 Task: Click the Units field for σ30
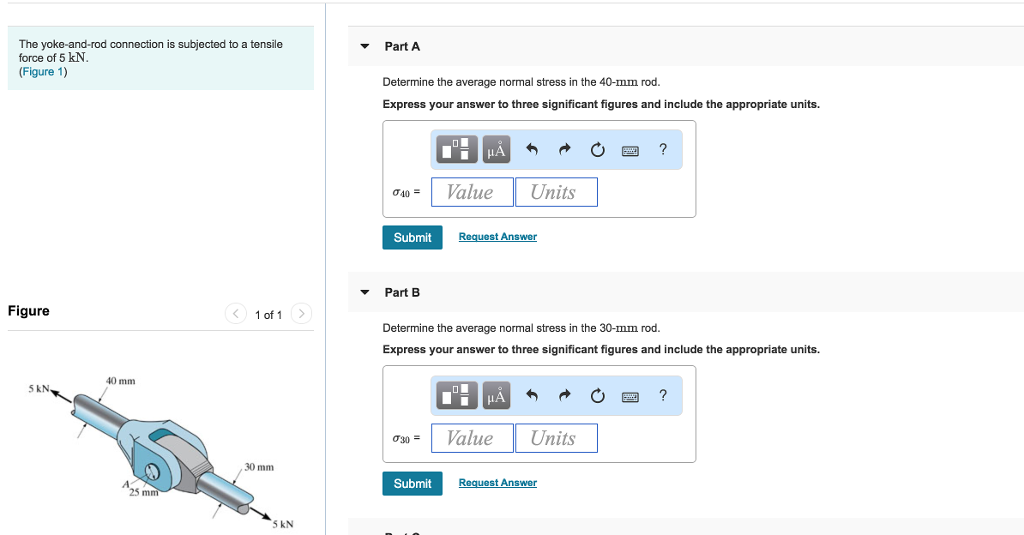pyautogui.click(x=556, y=438)
